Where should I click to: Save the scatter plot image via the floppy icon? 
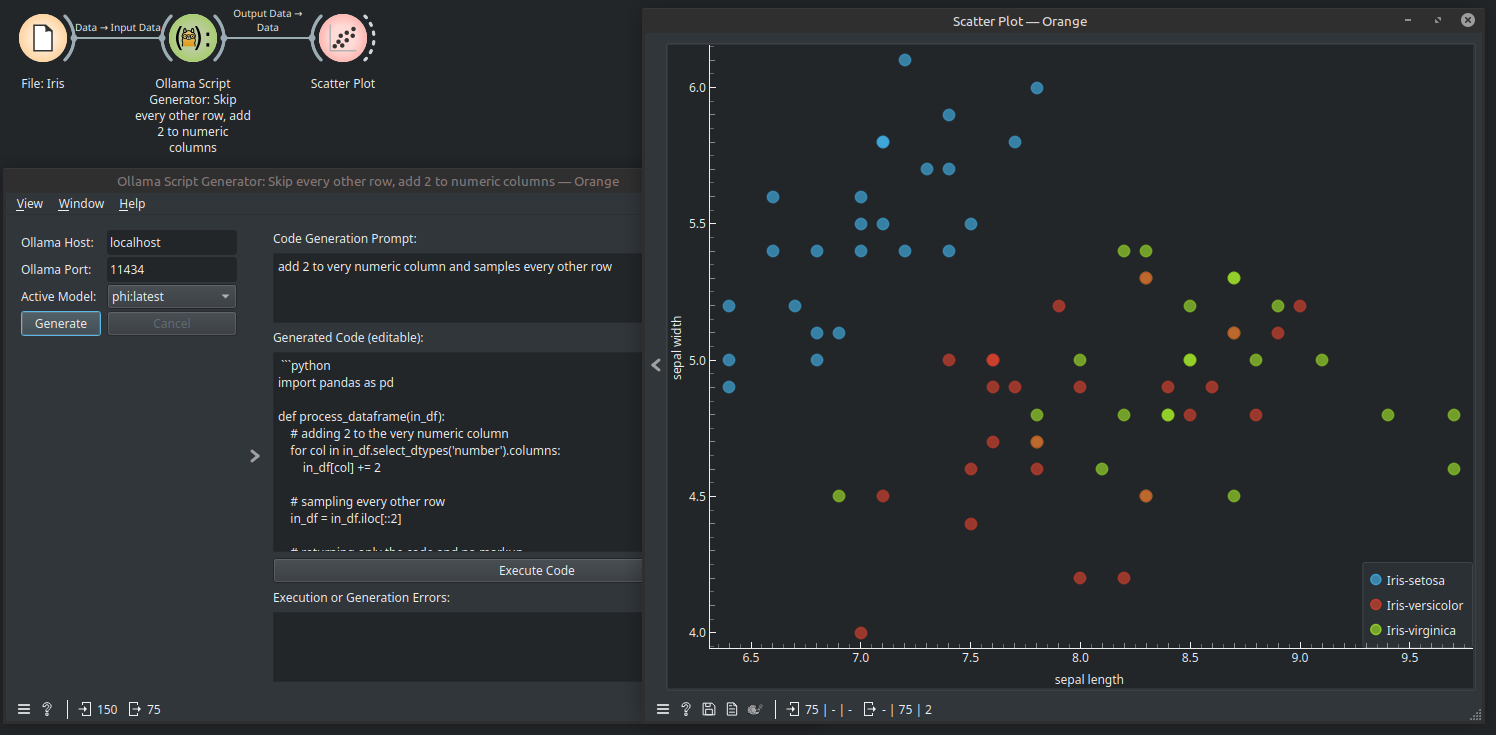pyautogui.click(x=709, y=708)
